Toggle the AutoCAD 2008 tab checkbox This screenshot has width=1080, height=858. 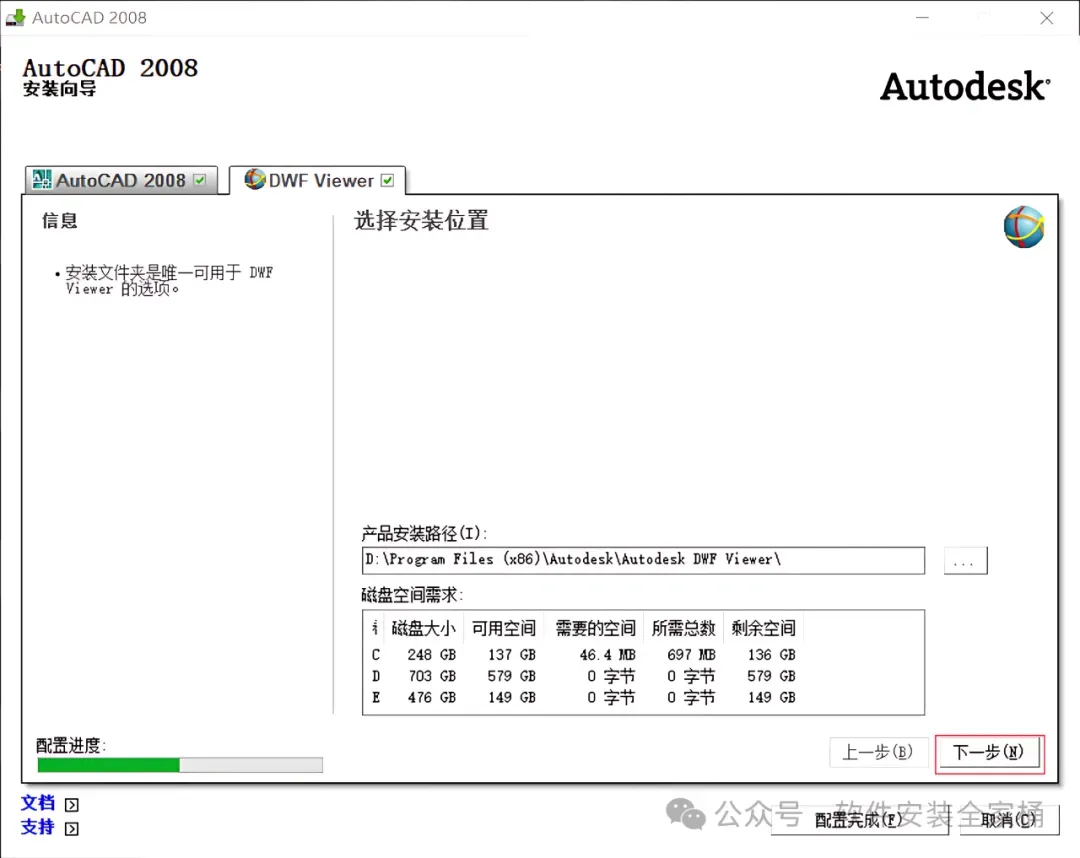pyautogui.click(x=200, y=180)
